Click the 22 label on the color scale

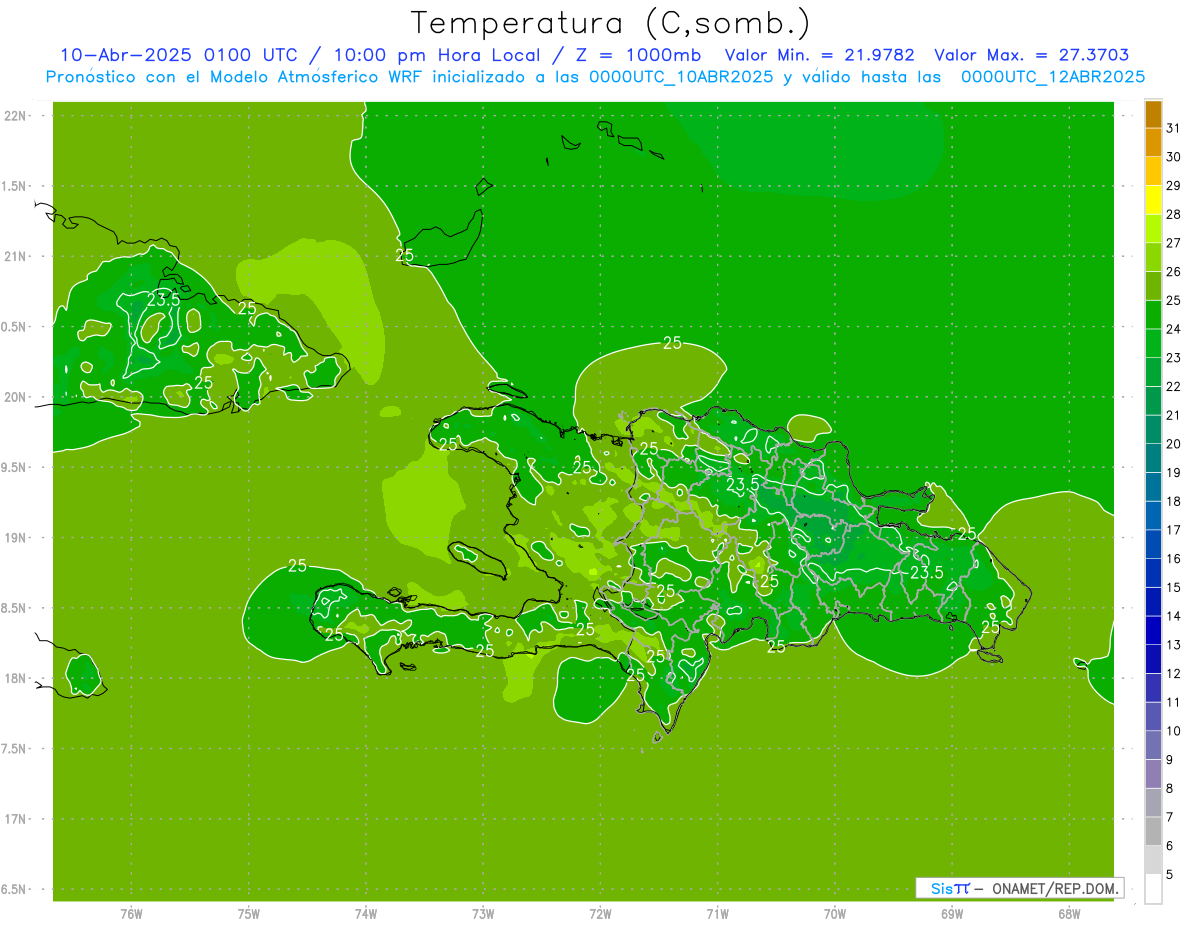[x=1174, y=387]
